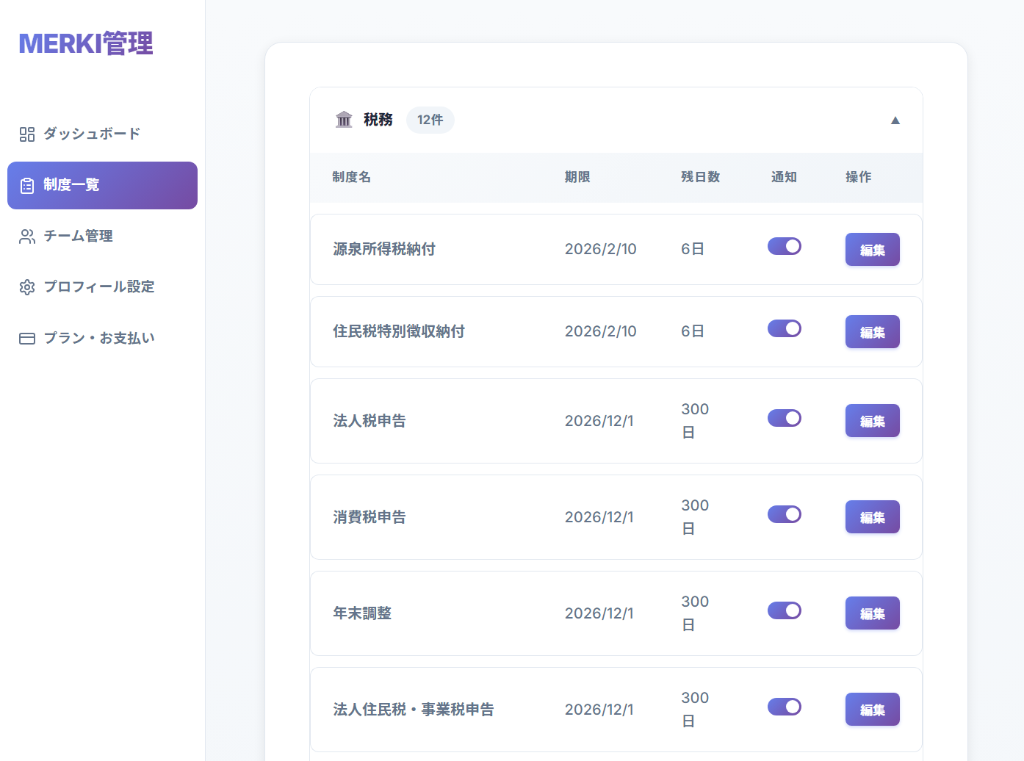This screenshot has width=1024, height=761.
Task: Toggle notification for 源泉所得税納付
Action: (784, 246)
